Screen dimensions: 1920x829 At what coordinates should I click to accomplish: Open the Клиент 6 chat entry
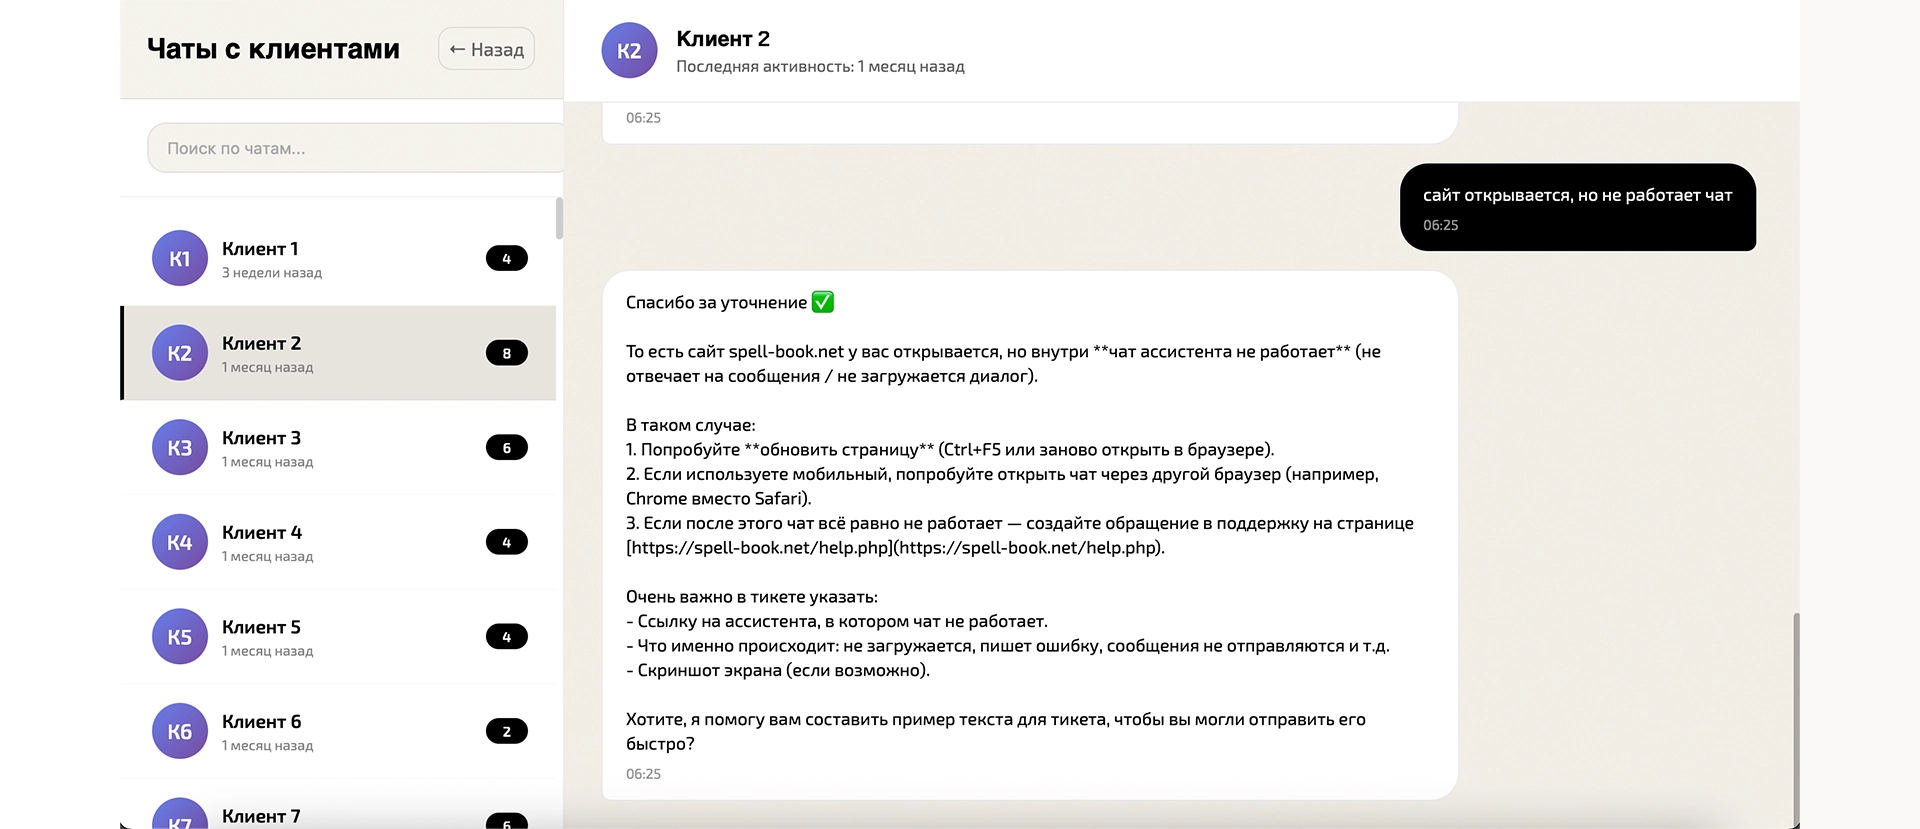(x=338, y=731)
